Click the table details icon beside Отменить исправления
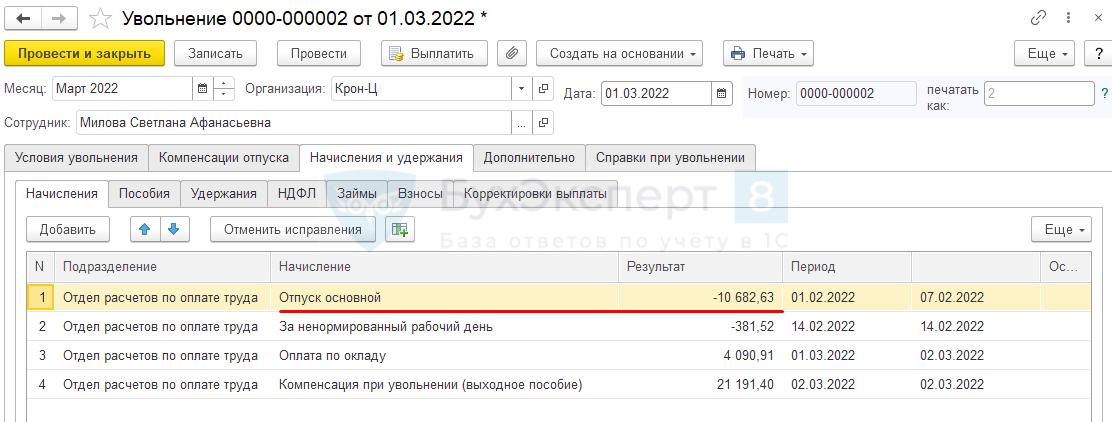The height and width of the screenshot is (422, 1112). pyautogui.click(x=400, y=229)
